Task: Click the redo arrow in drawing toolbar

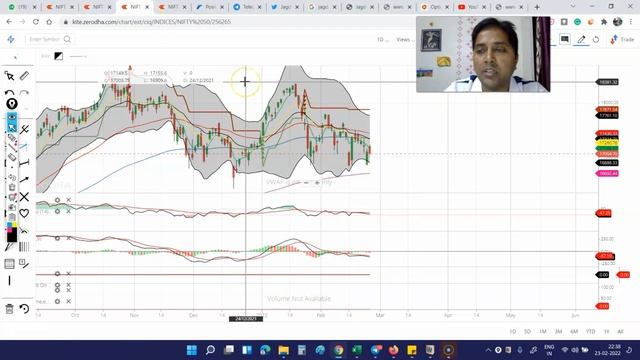Action: 24,93
